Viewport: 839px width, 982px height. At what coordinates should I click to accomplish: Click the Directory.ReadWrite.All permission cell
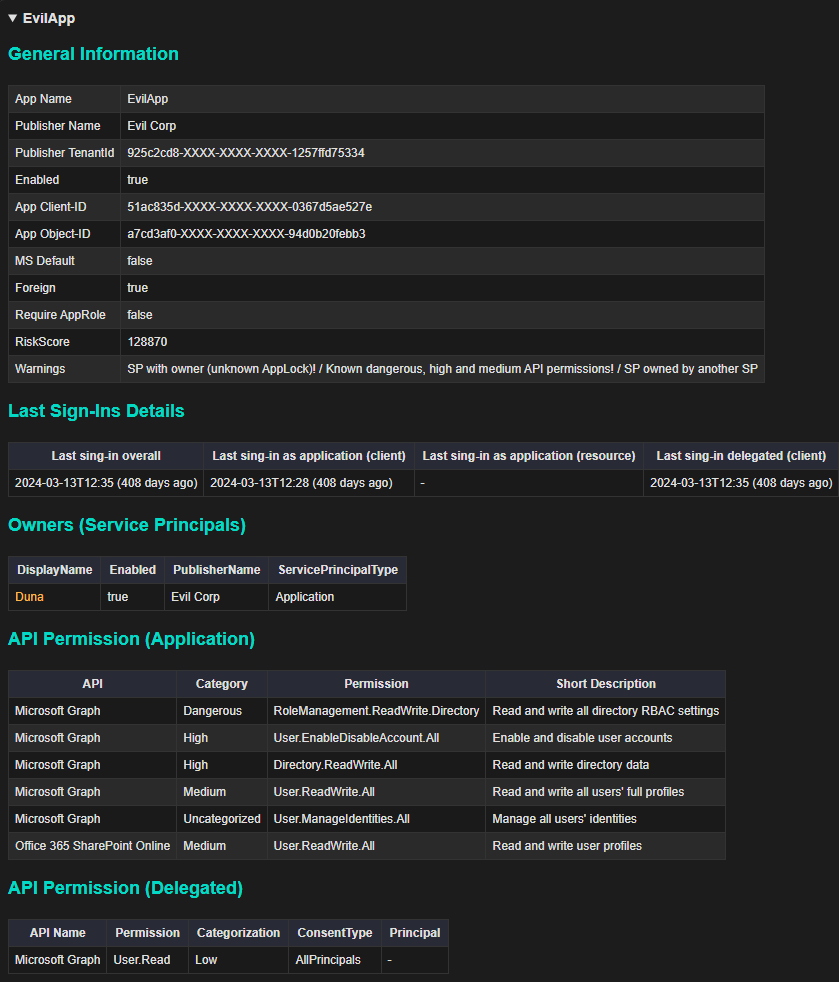click(338, 765)
